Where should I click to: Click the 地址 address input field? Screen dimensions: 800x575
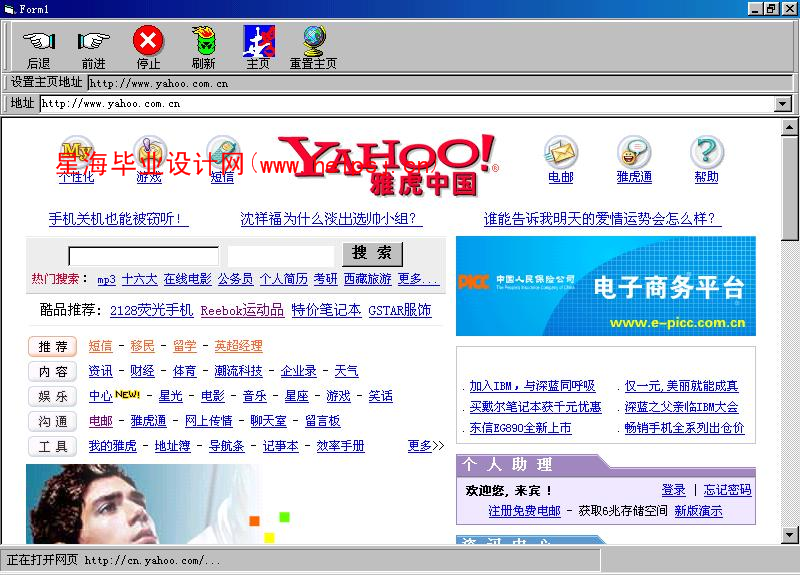(x=407, y=104)
